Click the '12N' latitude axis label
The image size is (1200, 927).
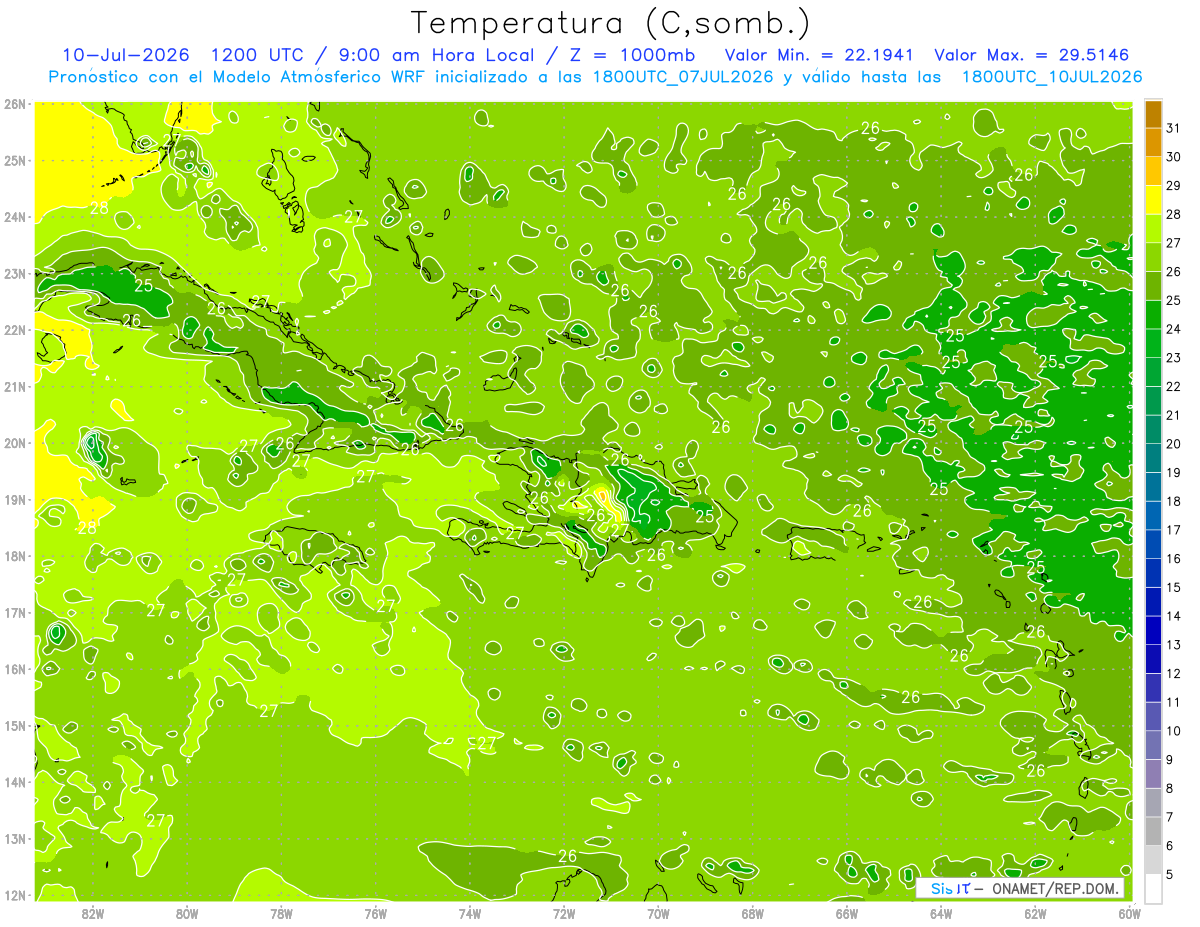(x=15, y=895)
